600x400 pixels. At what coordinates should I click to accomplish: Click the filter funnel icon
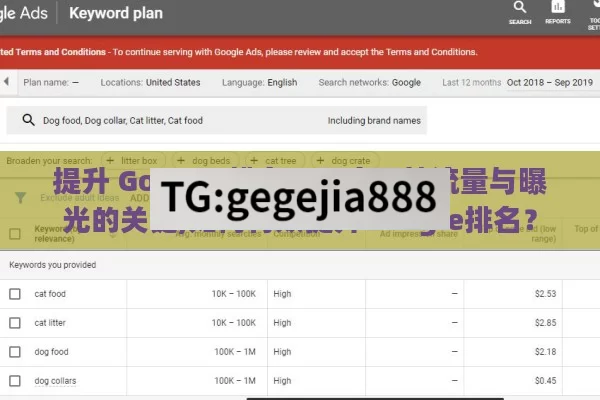20,198
